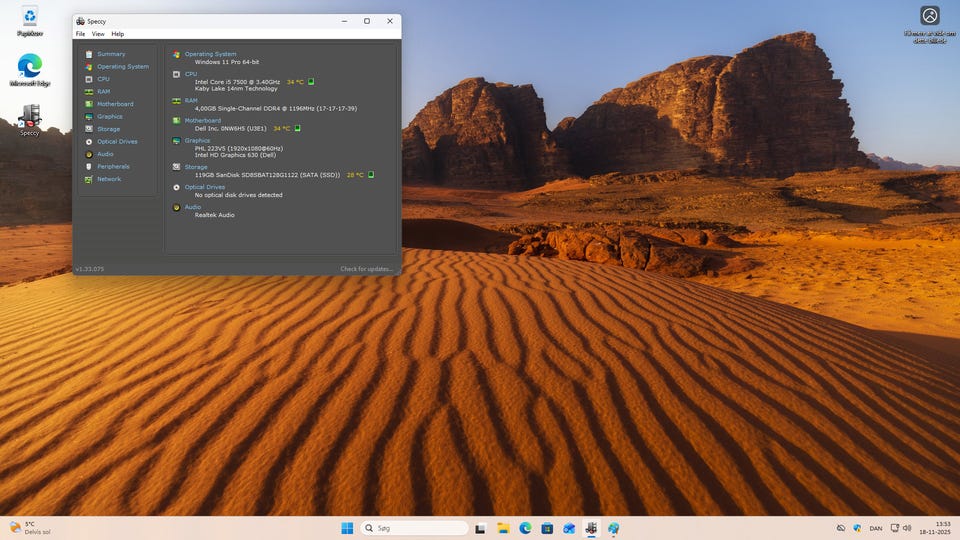Open the Help menu
Viewport: 960px width, 540px height.
(x=118, y=34)
